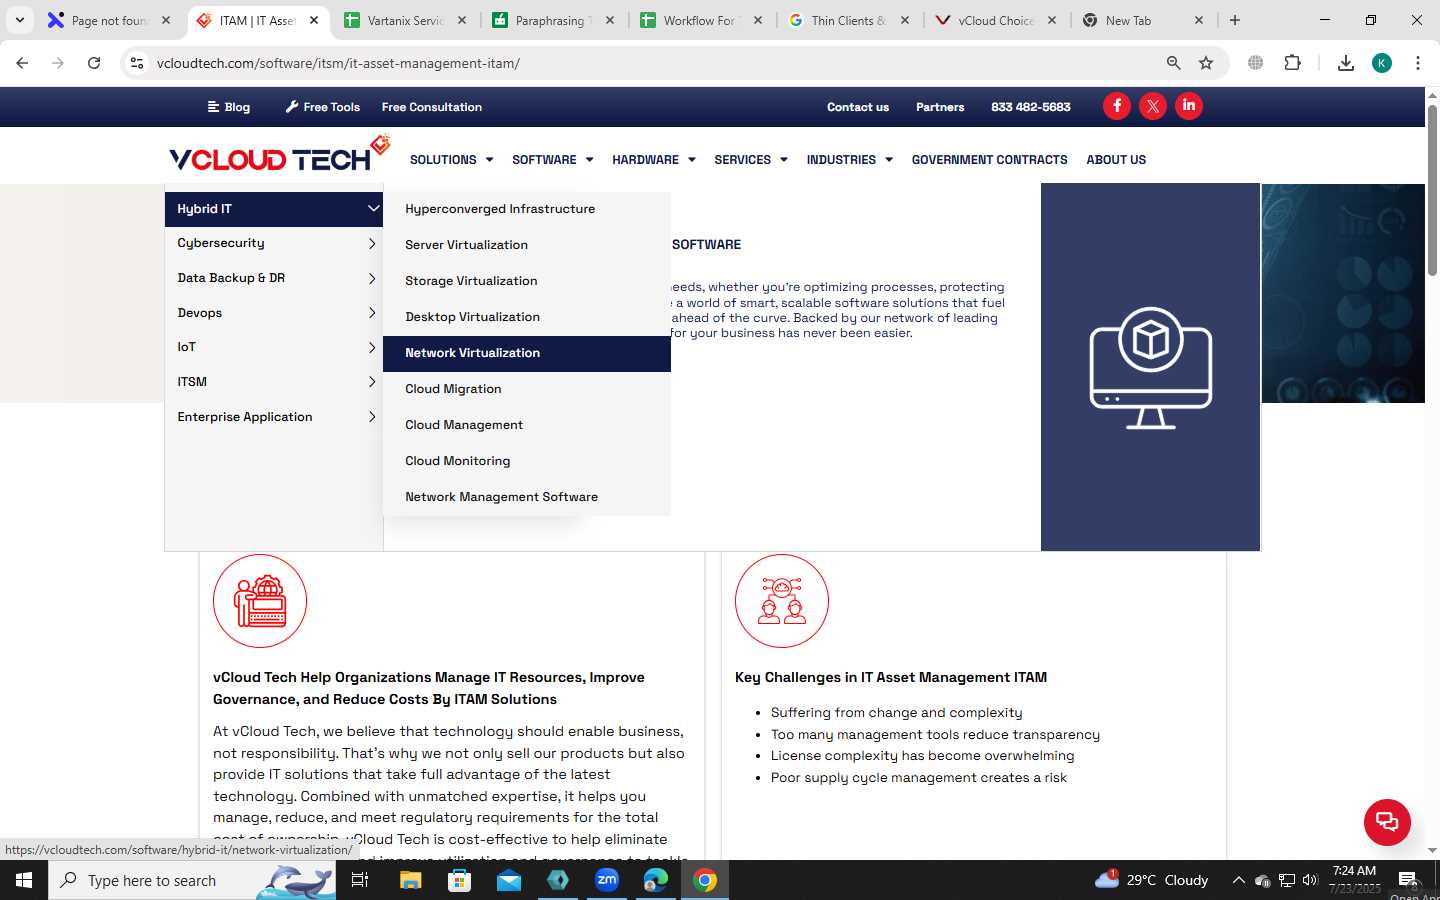Image resolution: width=1440 pixels, height=900 pixels.
Task: Open the Free Consultation link
Action: pyautogui.click(x=432, y=107)
